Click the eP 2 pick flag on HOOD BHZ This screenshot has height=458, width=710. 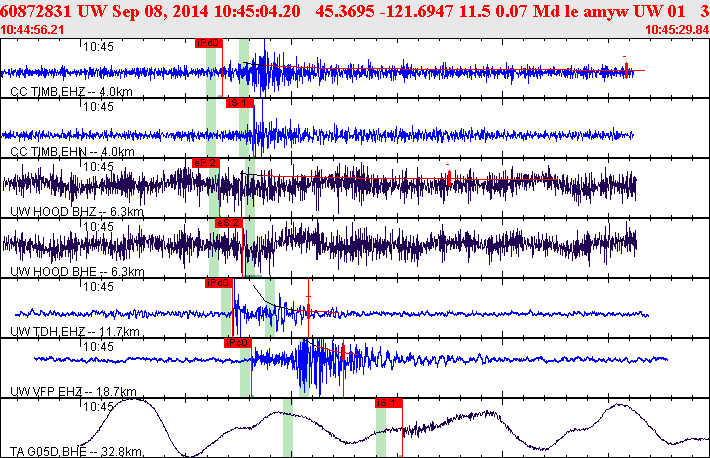206,163
